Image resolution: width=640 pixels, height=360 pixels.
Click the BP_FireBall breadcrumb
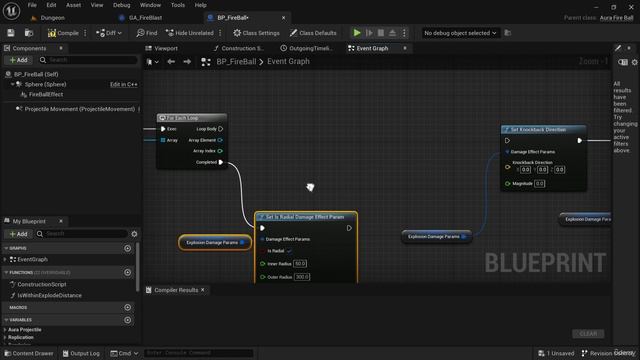[x=236, y=62]
